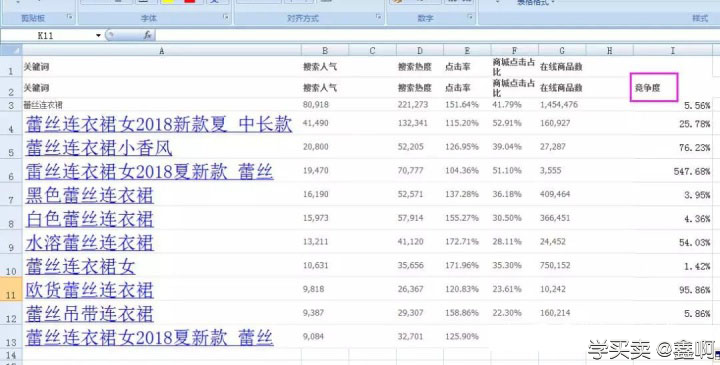Viewport: 720px width, 365px height.
Task: Select column G header
Action: 562,51
